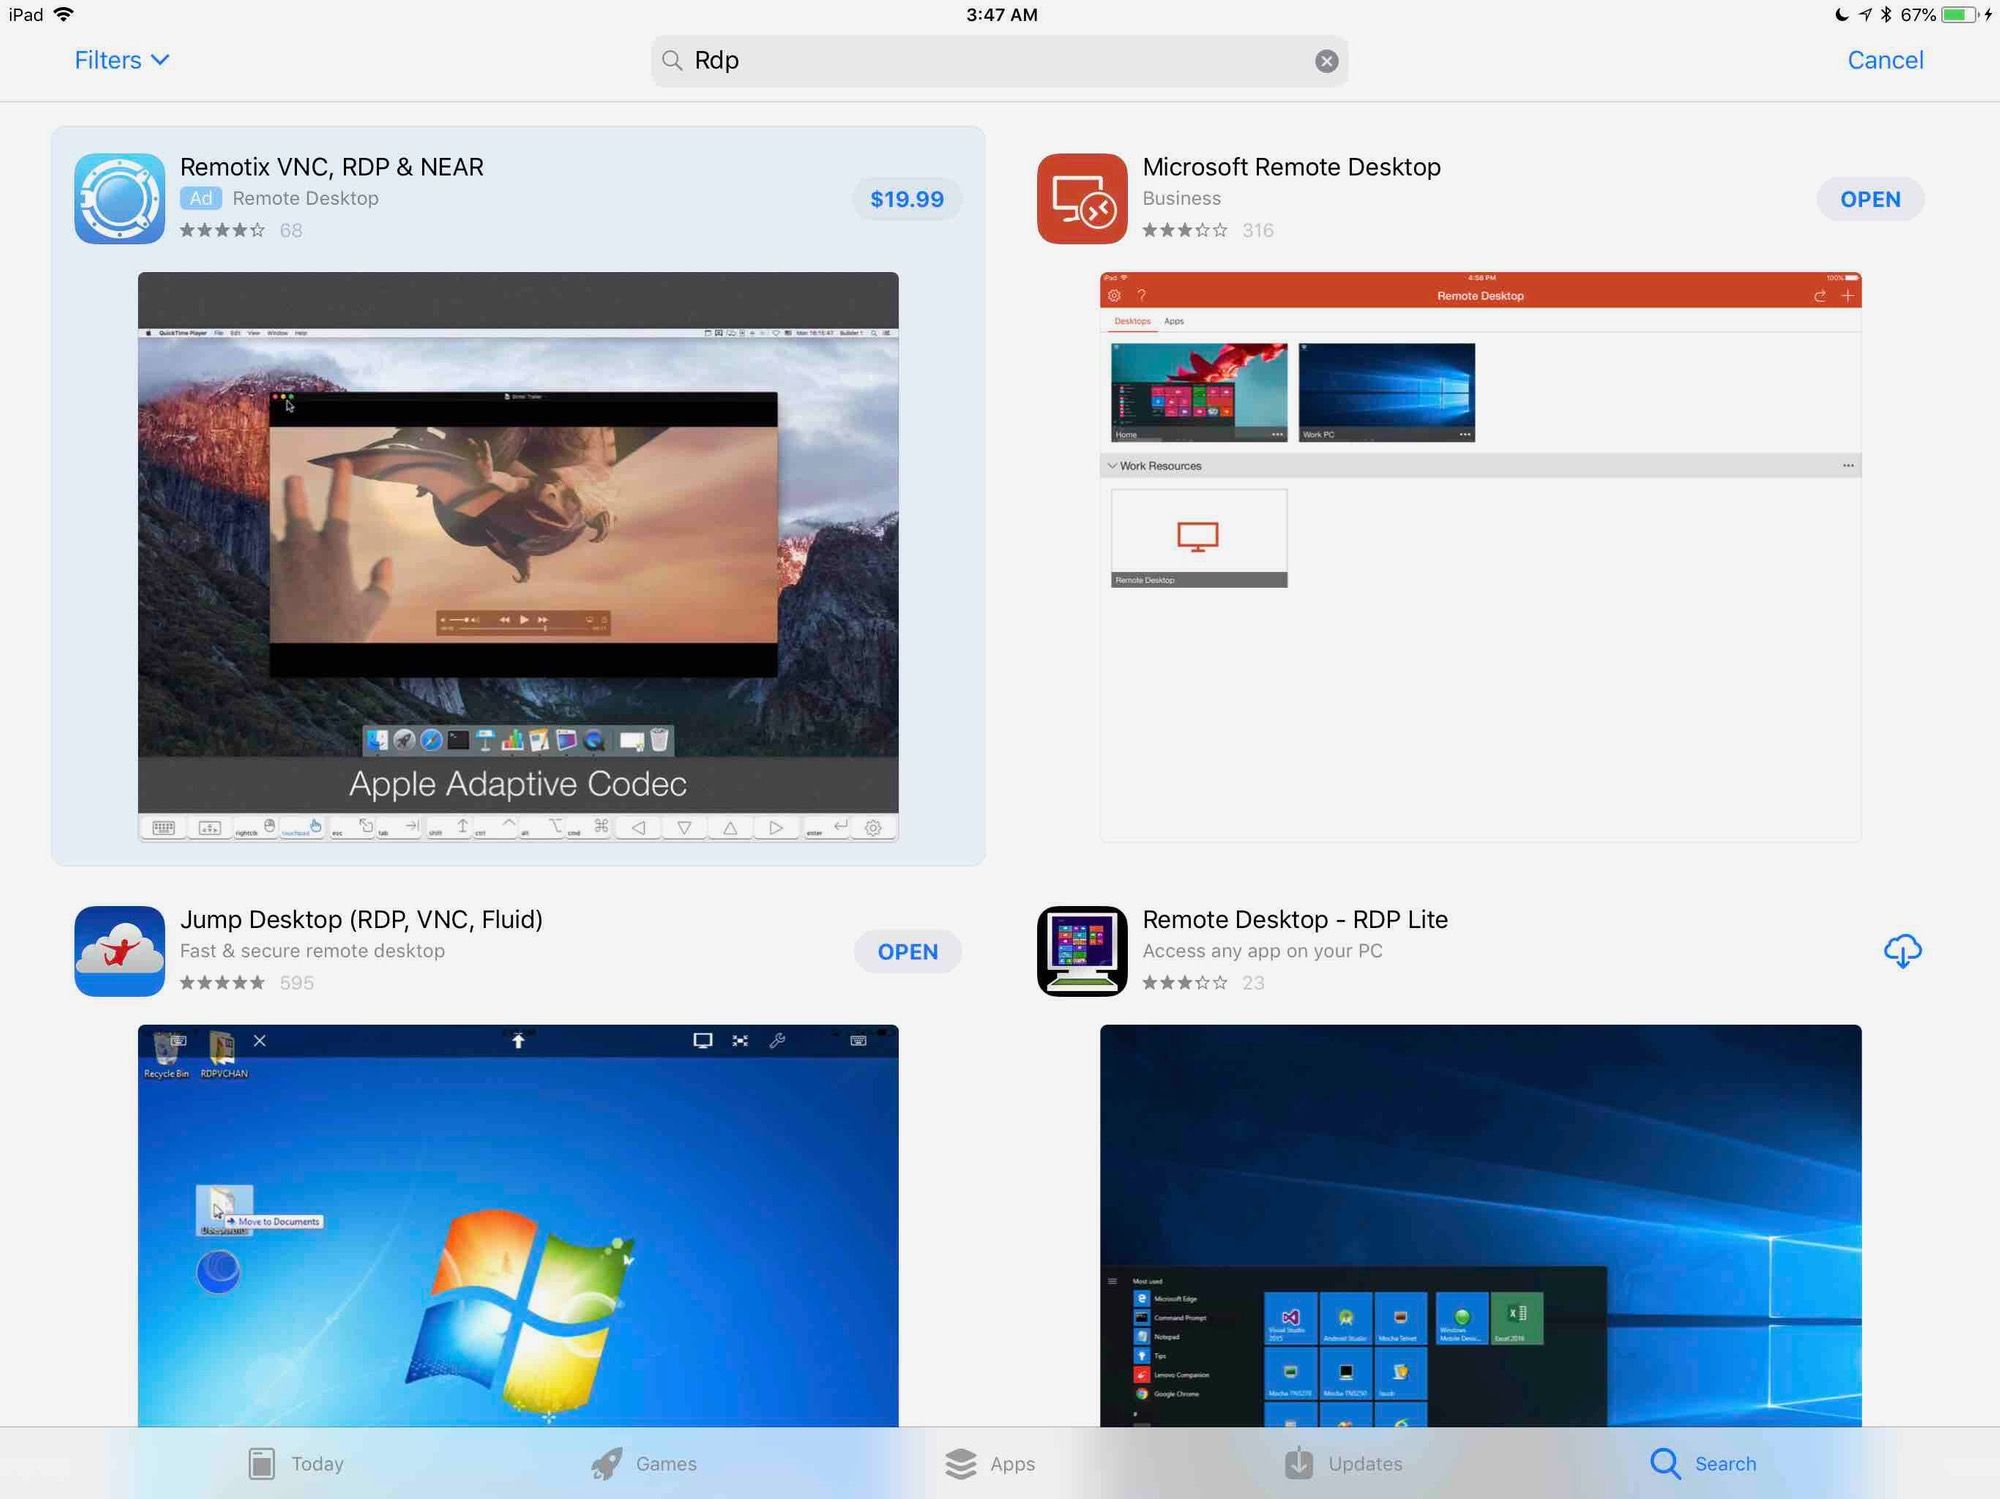Tap the Do Not Disturb moon icon
This screenshot has width=2000, height=1499.
(x=1842, y=15)
